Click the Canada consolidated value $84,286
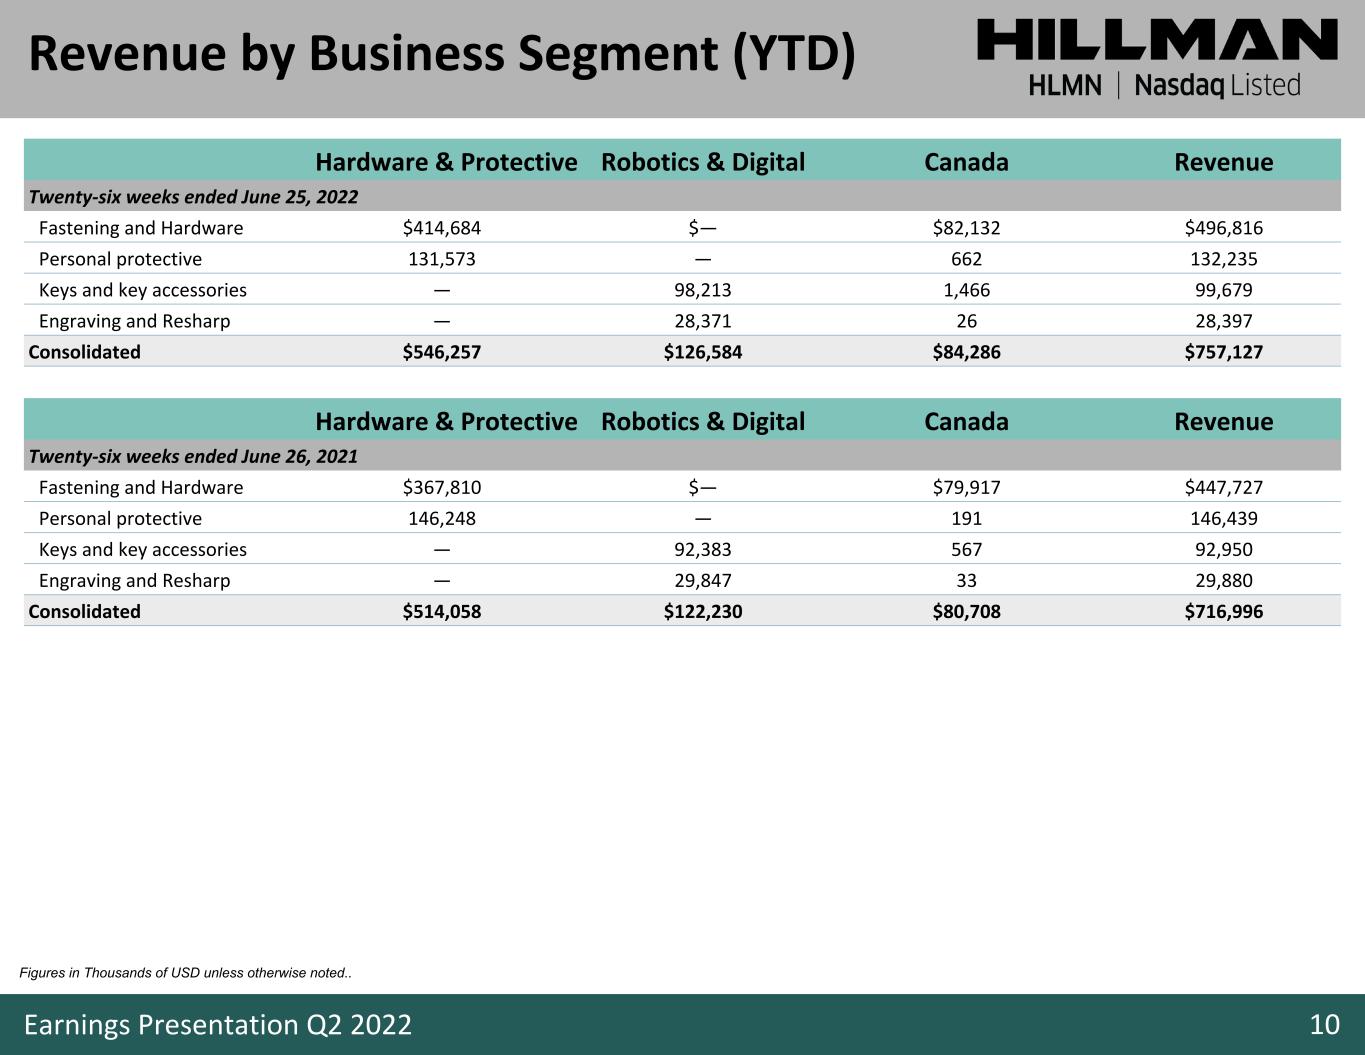1365x1055 pixels. point(966,352)
